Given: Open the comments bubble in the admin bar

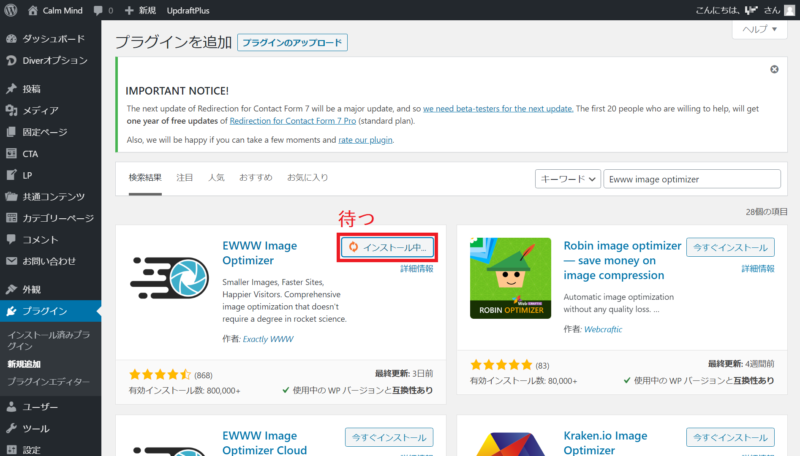Looking at the screenshot, I should pos(98,10).
